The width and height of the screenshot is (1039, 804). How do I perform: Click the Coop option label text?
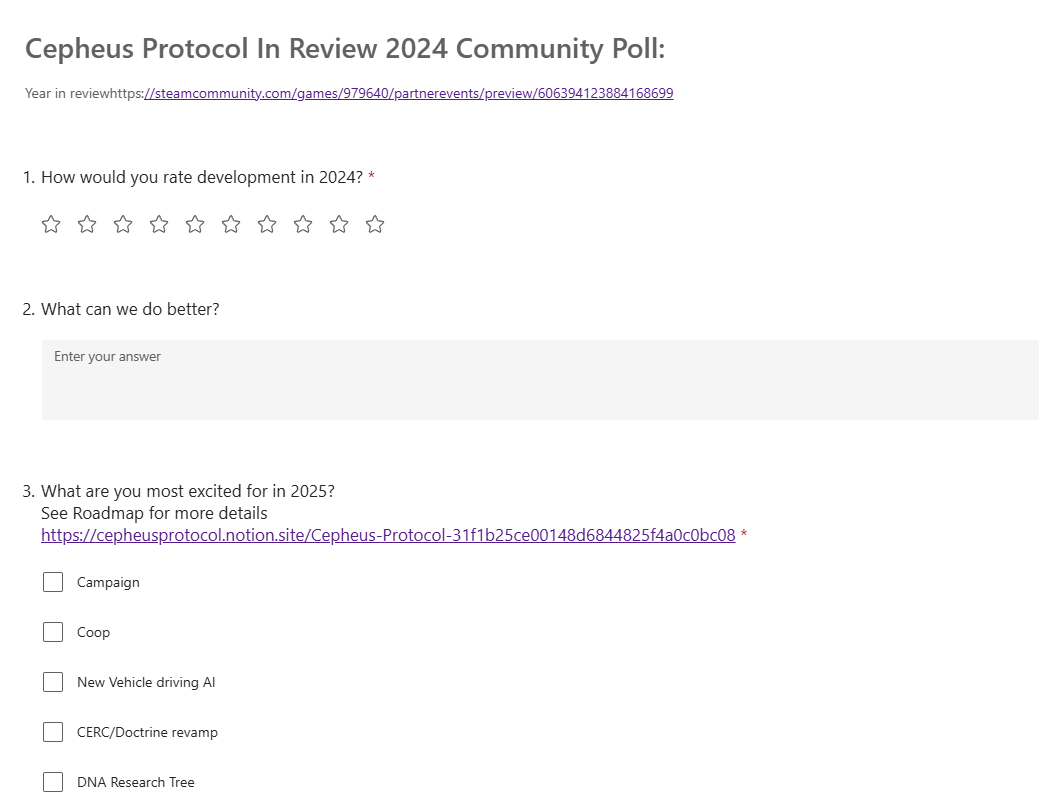(x=94, y=632)
